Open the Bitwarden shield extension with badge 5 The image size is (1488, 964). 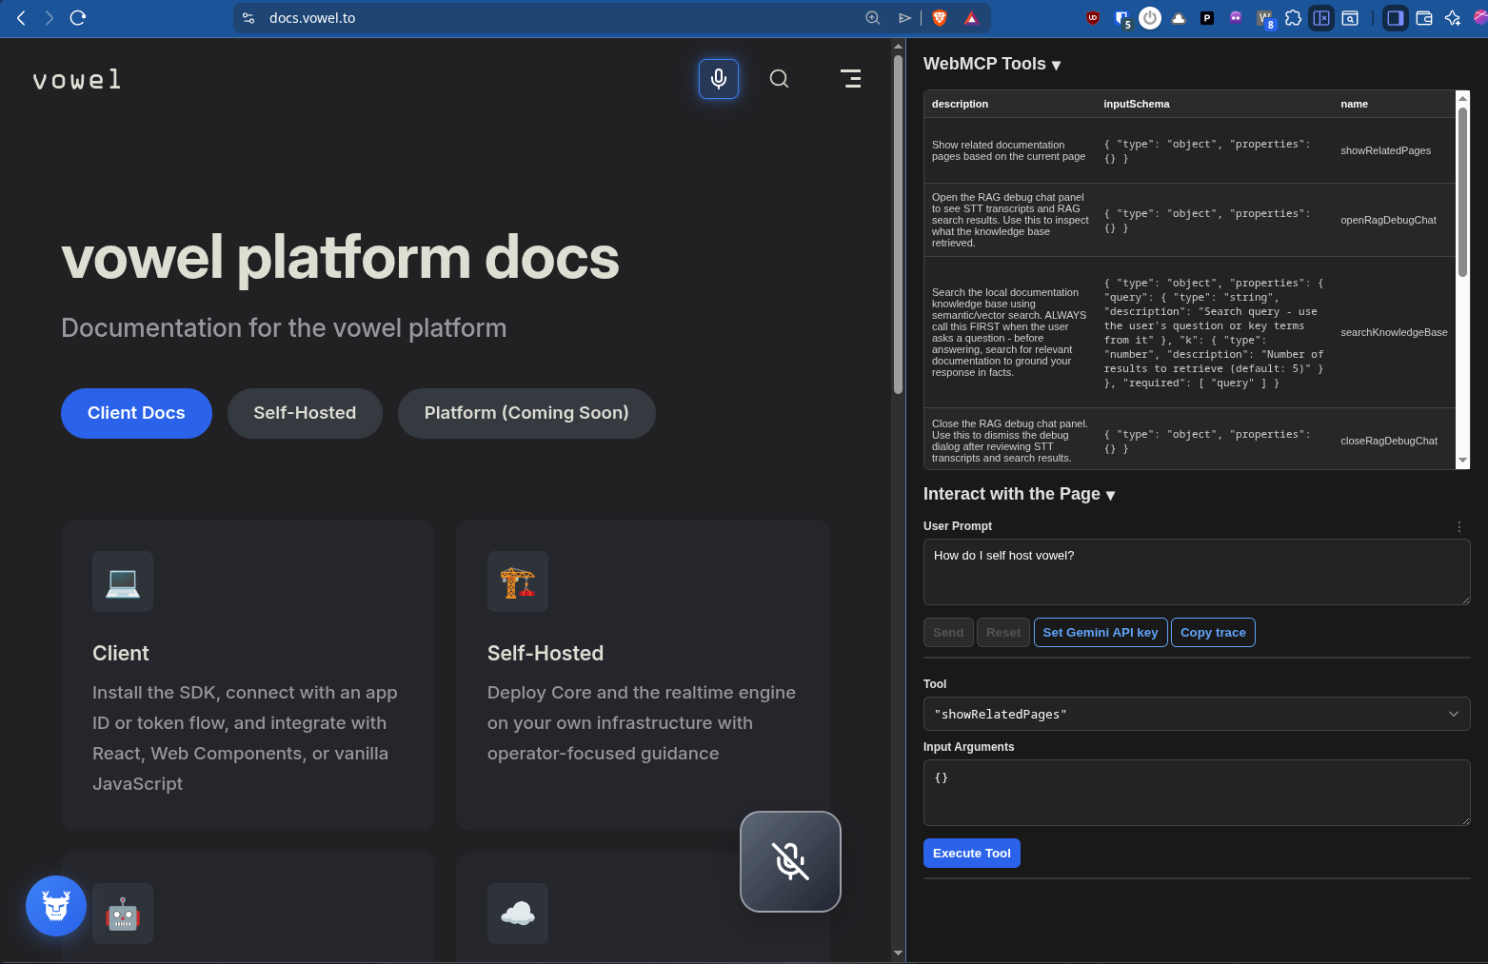coord(1122,19)
